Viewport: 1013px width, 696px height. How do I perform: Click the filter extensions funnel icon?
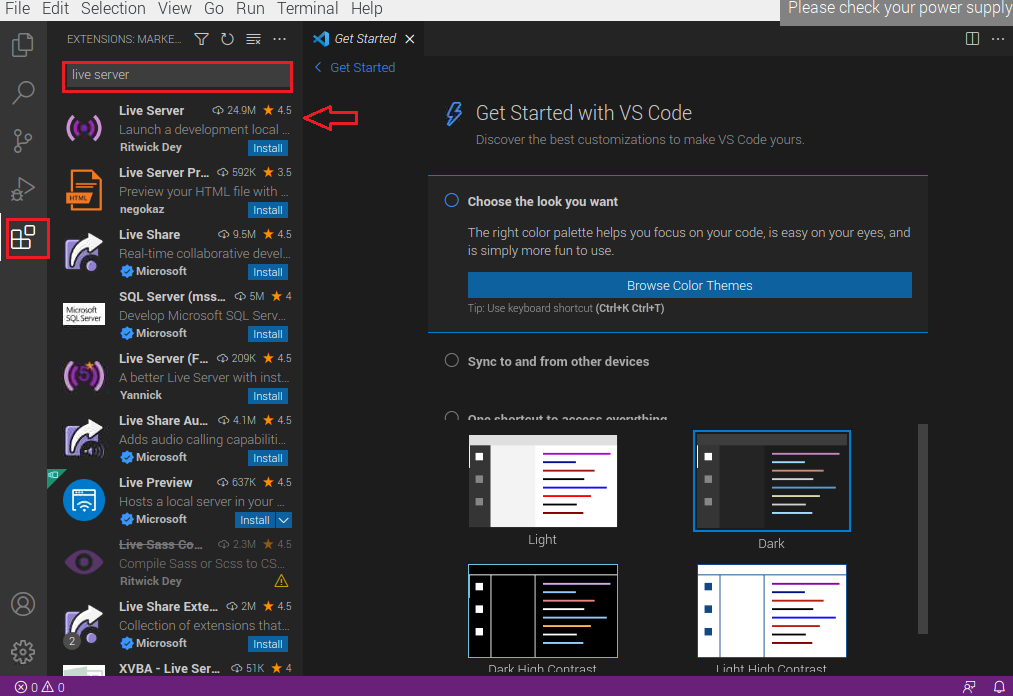click(x=201, y=39)
